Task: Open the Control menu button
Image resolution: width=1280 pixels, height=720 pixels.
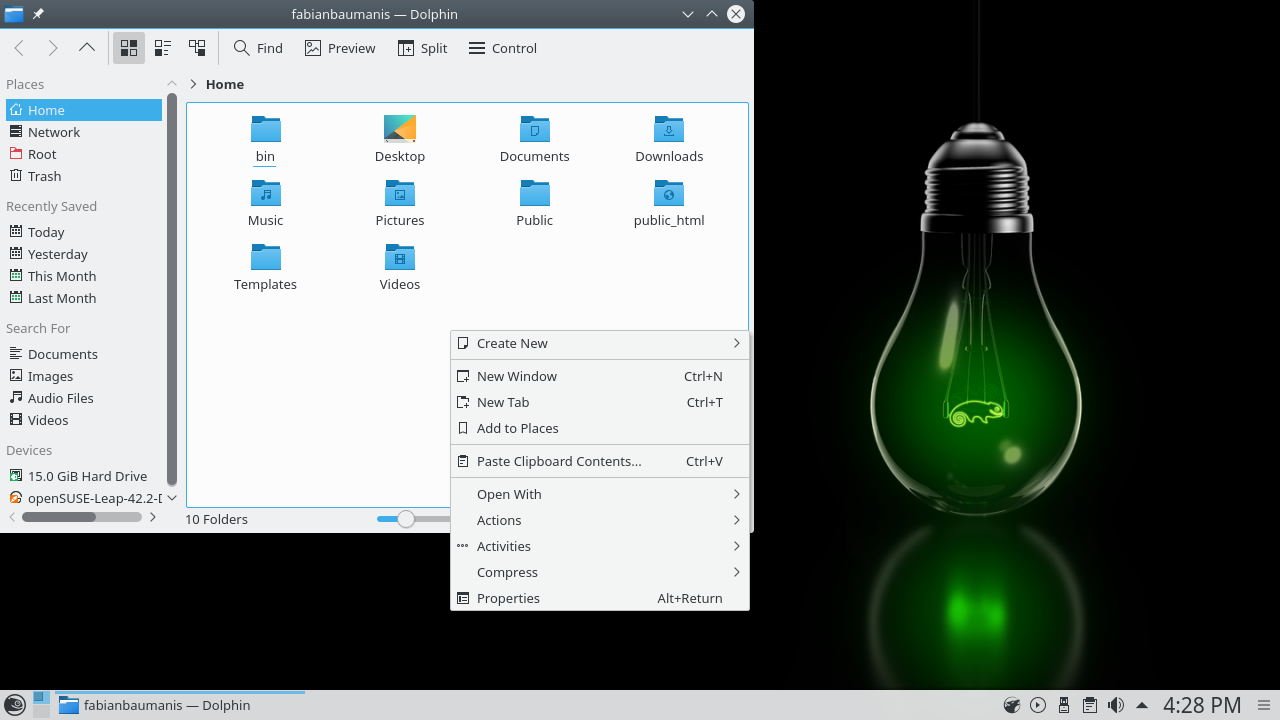Action: 503,48
